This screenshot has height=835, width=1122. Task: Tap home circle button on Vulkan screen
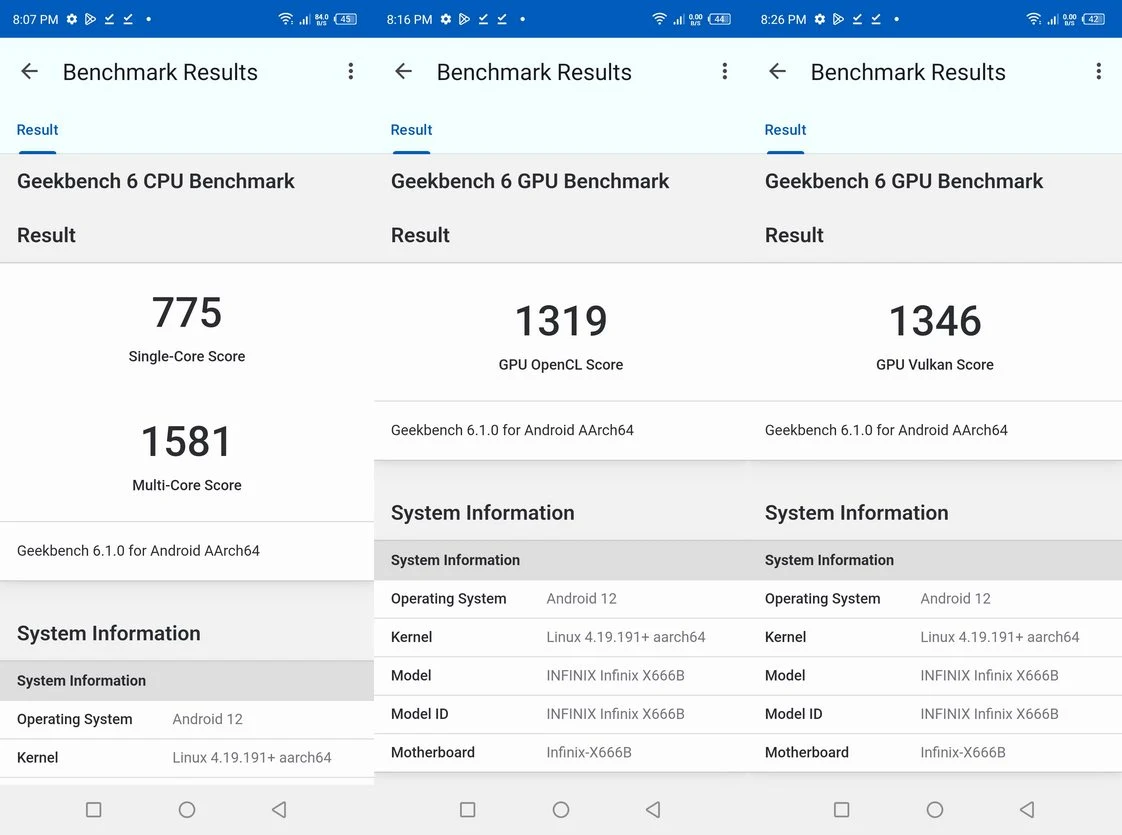click(935, 809)
